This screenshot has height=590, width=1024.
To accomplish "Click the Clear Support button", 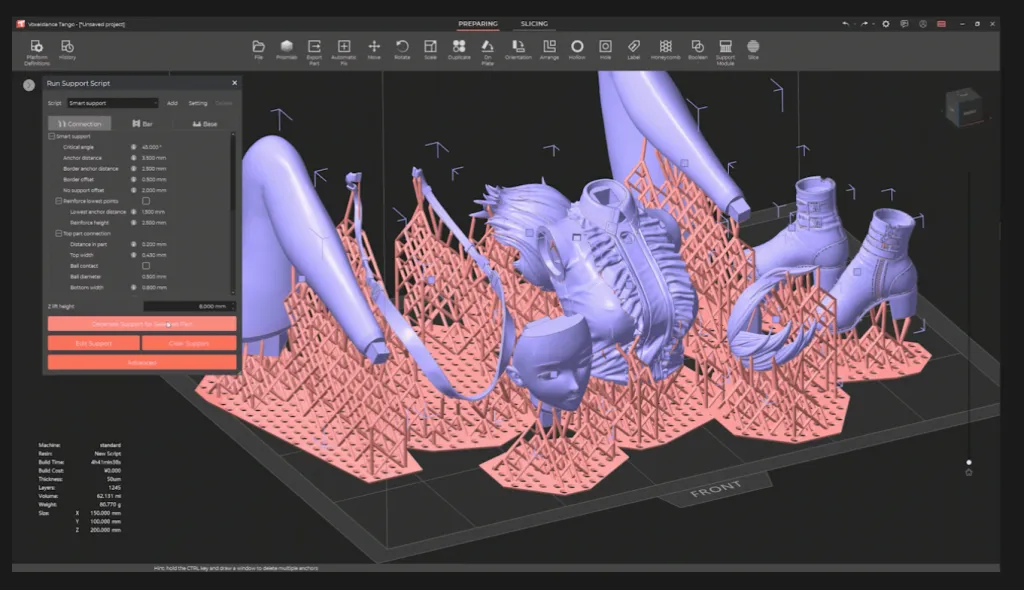I will [x=189, y=343].
